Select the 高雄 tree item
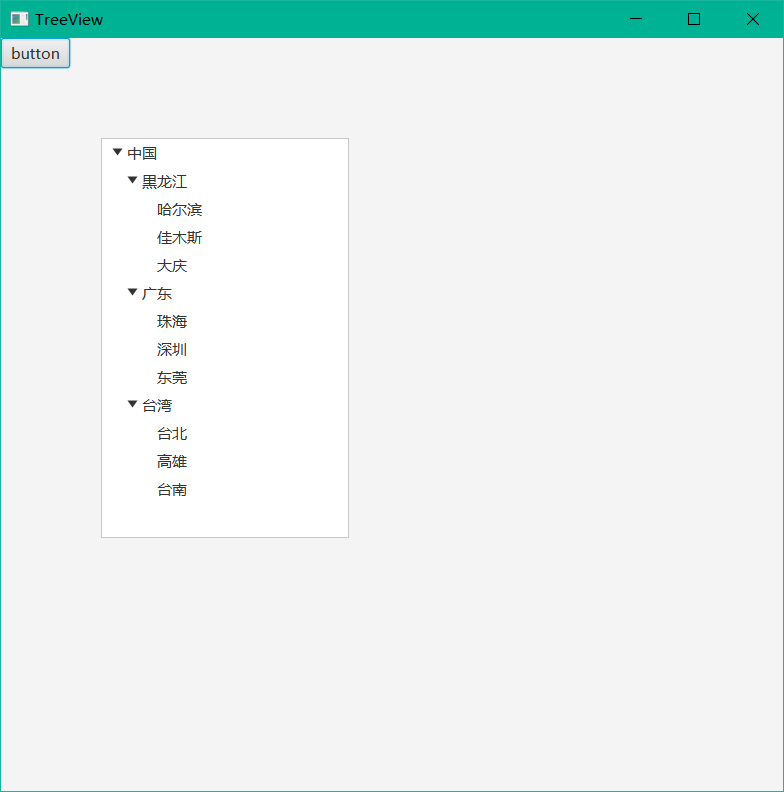Screen dimensions: 784x792 click(225, 461)
